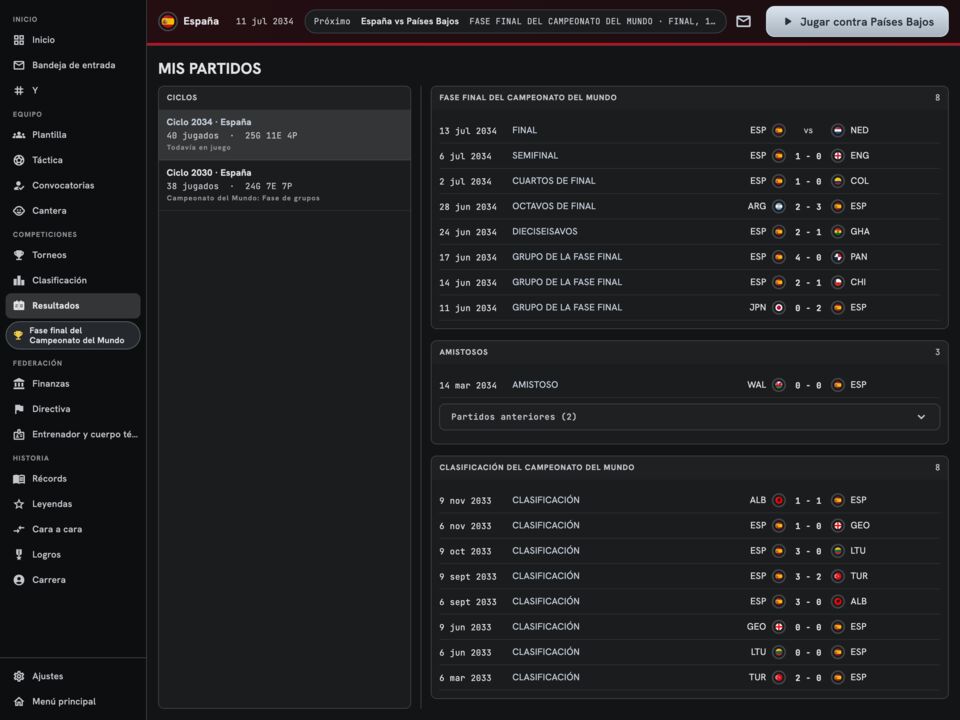Click the Plantilla squad icon

[x=19, y=135]
